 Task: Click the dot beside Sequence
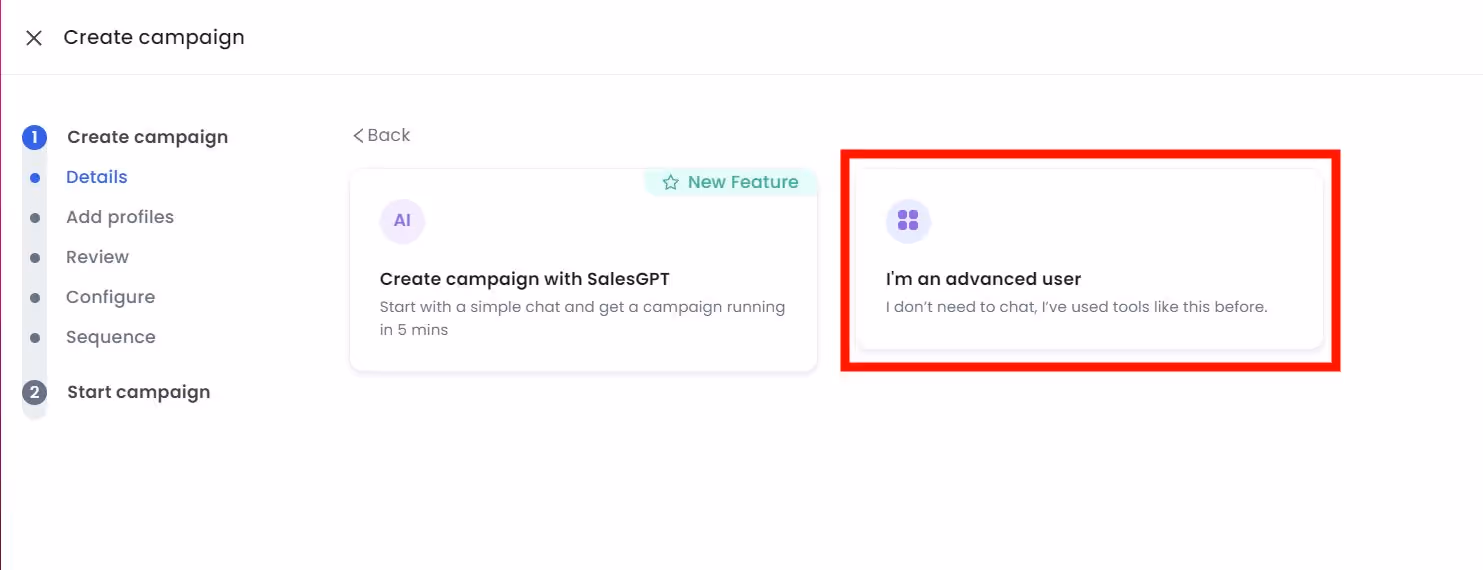[35, 338]
